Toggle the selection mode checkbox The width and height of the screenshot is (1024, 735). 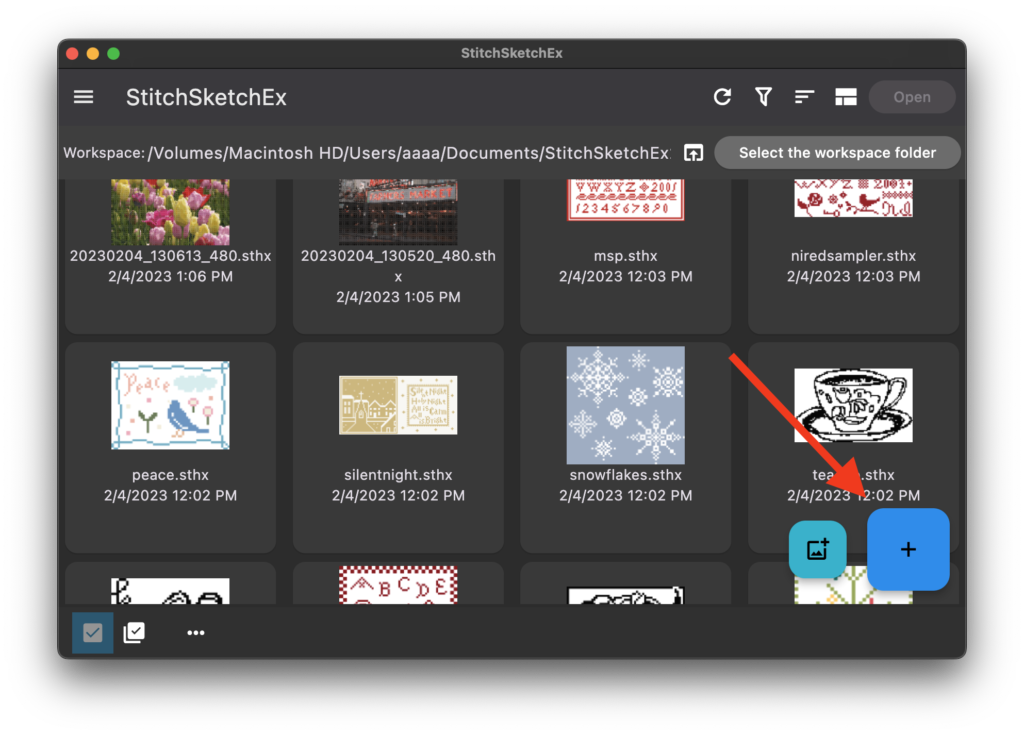[x=92, y=633]
